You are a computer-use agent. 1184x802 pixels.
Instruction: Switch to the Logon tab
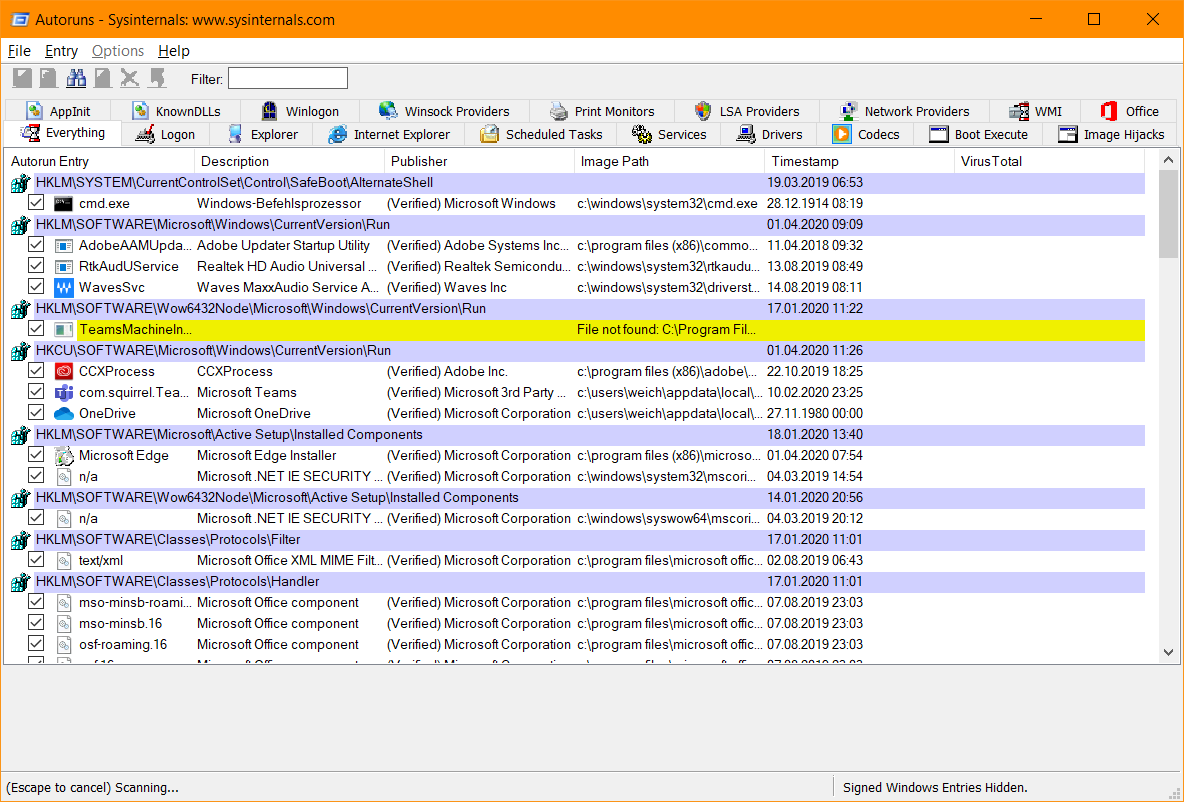(x=165, y=134)
